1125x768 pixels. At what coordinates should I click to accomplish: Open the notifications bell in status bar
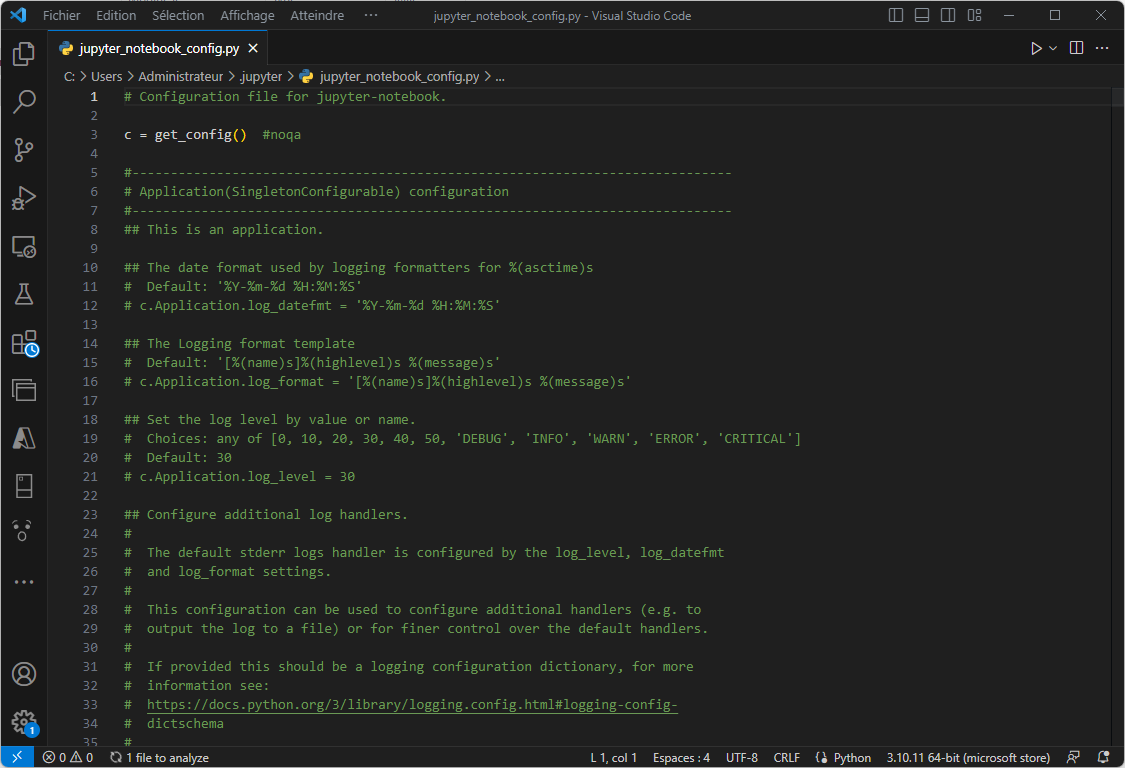point(1103,757)
